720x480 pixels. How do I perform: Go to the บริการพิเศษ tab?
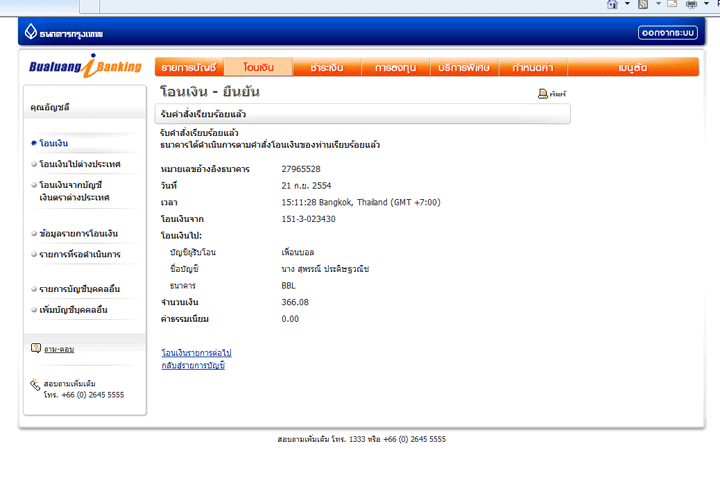pyautogui.click(x=464, y=67)
